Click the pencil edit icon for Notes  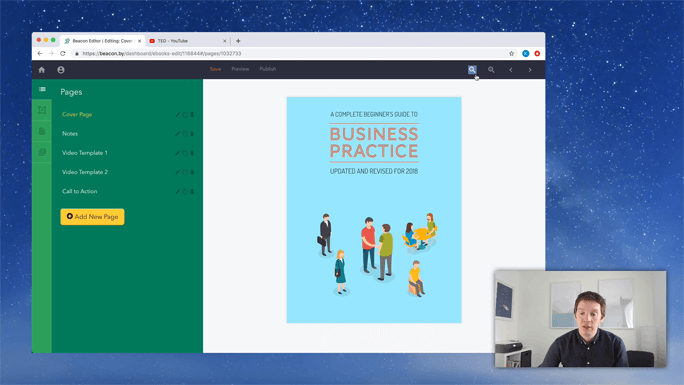pyautogui.click(x=178, y=134)
